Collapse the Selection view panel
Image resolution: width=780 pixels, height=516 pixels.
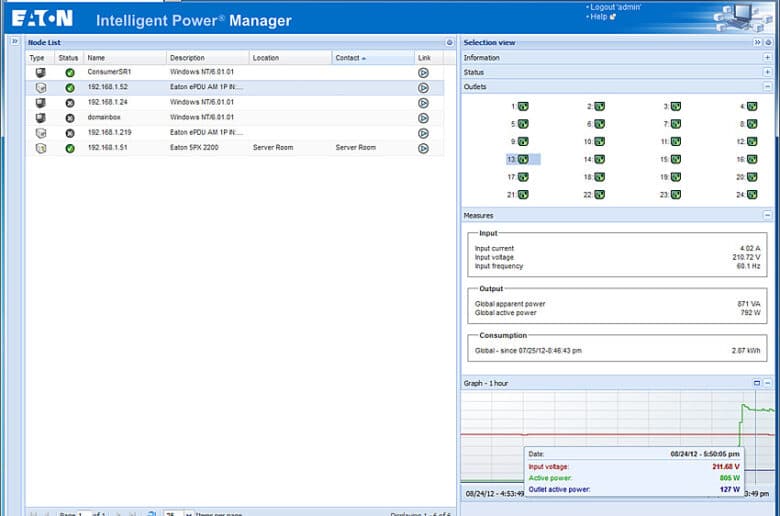757,43
